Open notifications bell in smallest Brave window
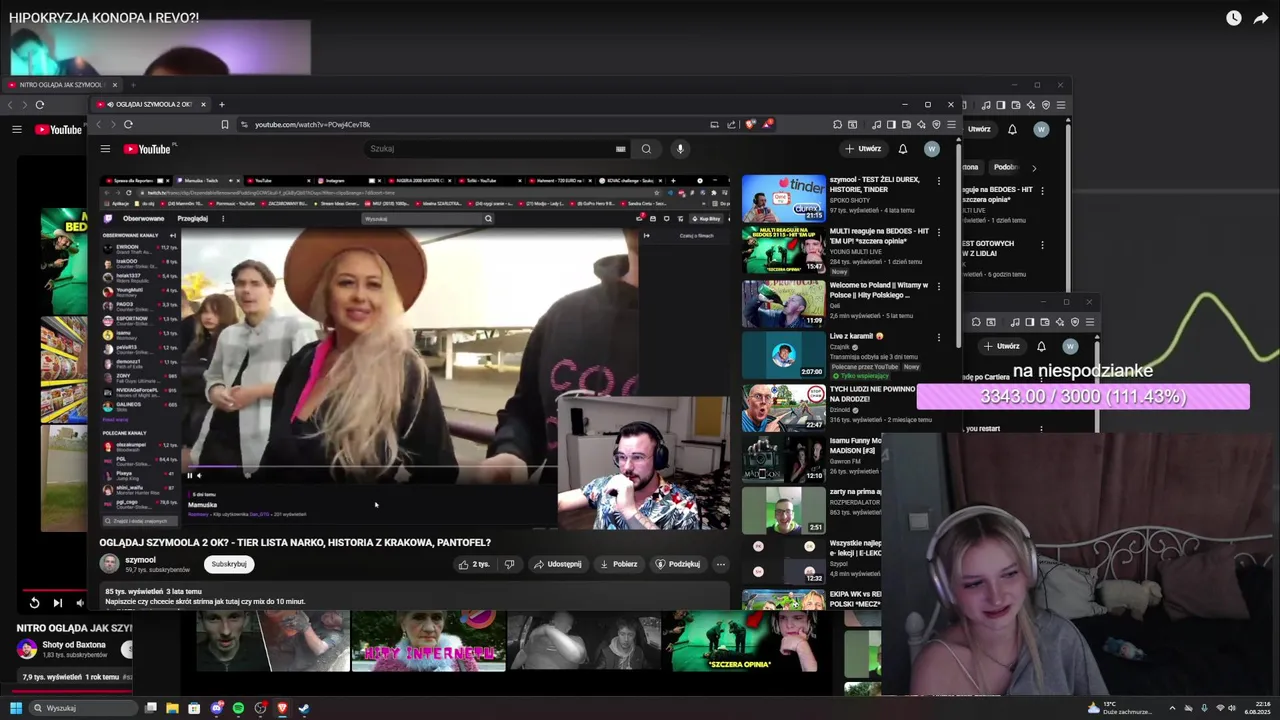The width and height of the screenshot is (1280, 720). pos(1041,346)
